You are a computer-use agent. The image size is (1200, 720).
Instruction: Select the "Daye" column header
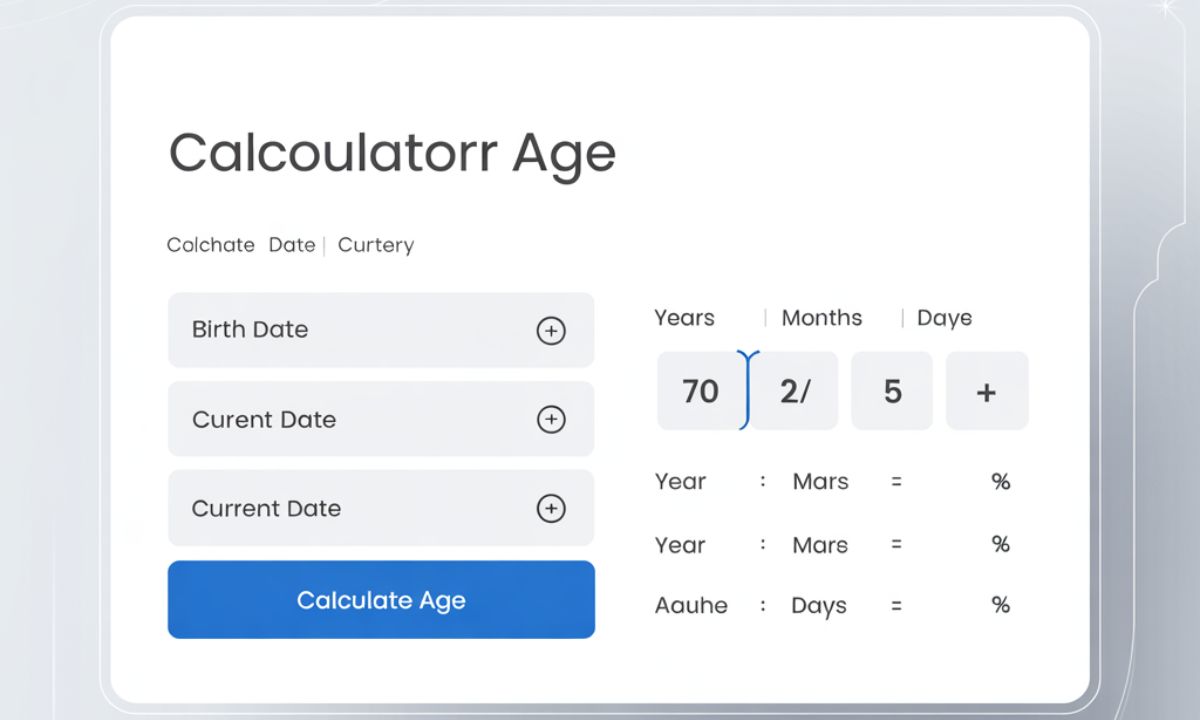pos(944,318)
